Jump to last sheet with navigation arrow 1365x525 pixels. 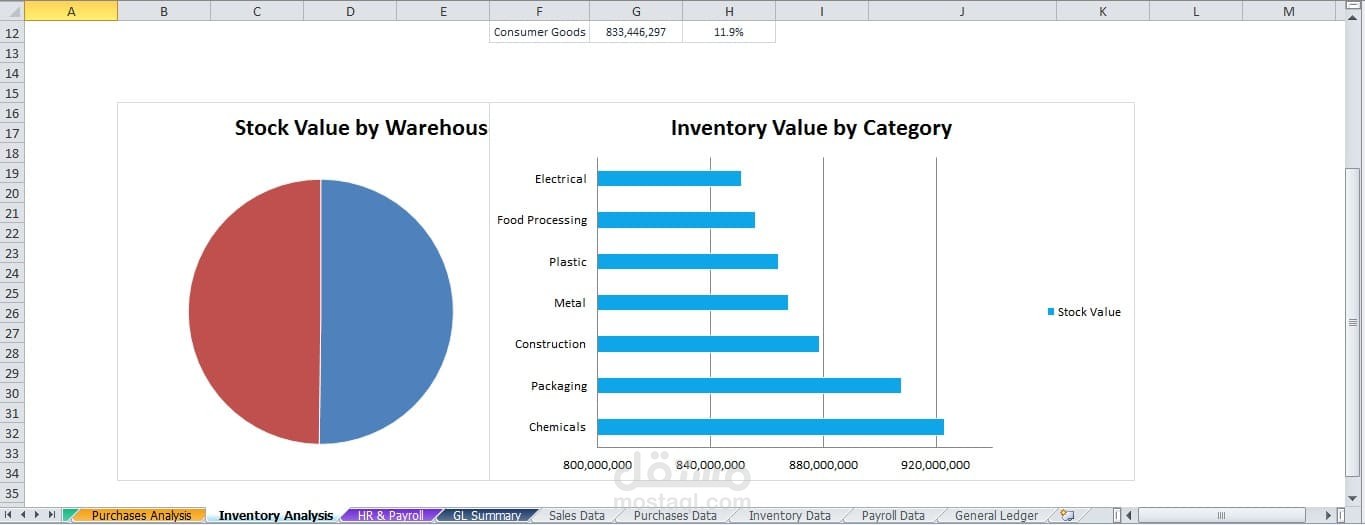52,515
